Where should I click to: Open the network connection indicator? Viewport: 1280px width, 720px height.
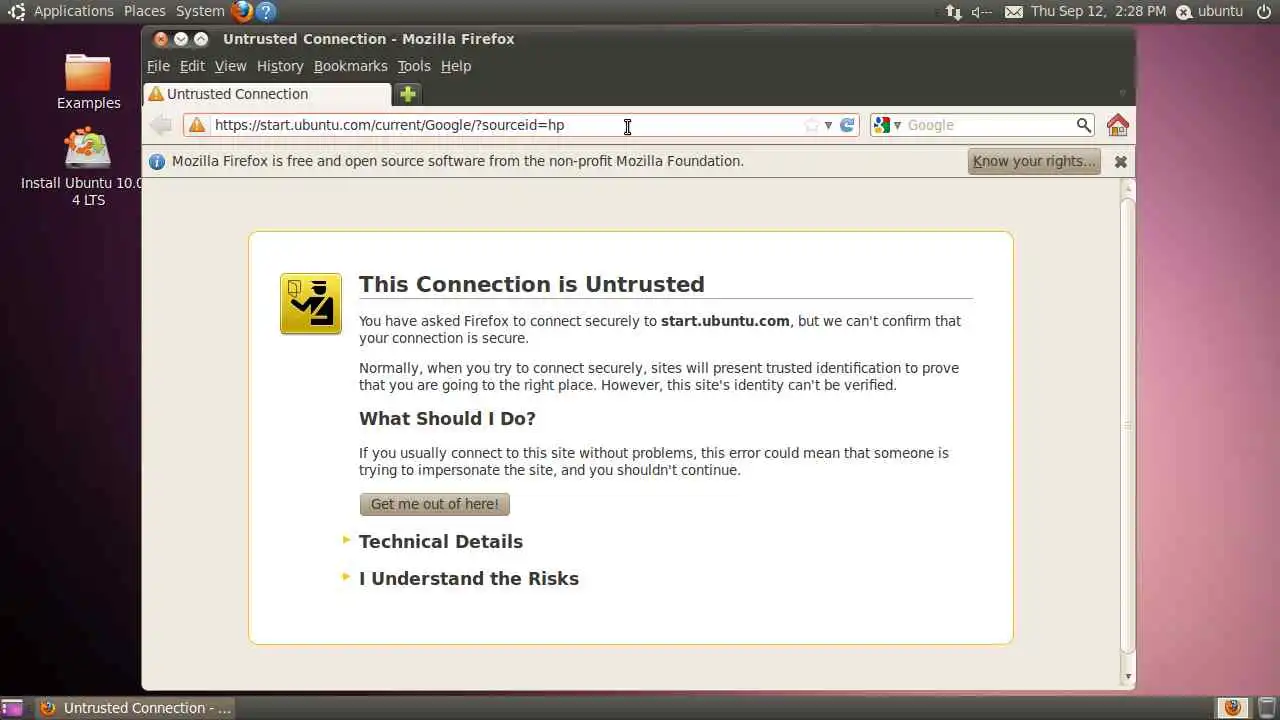point(953,12)
